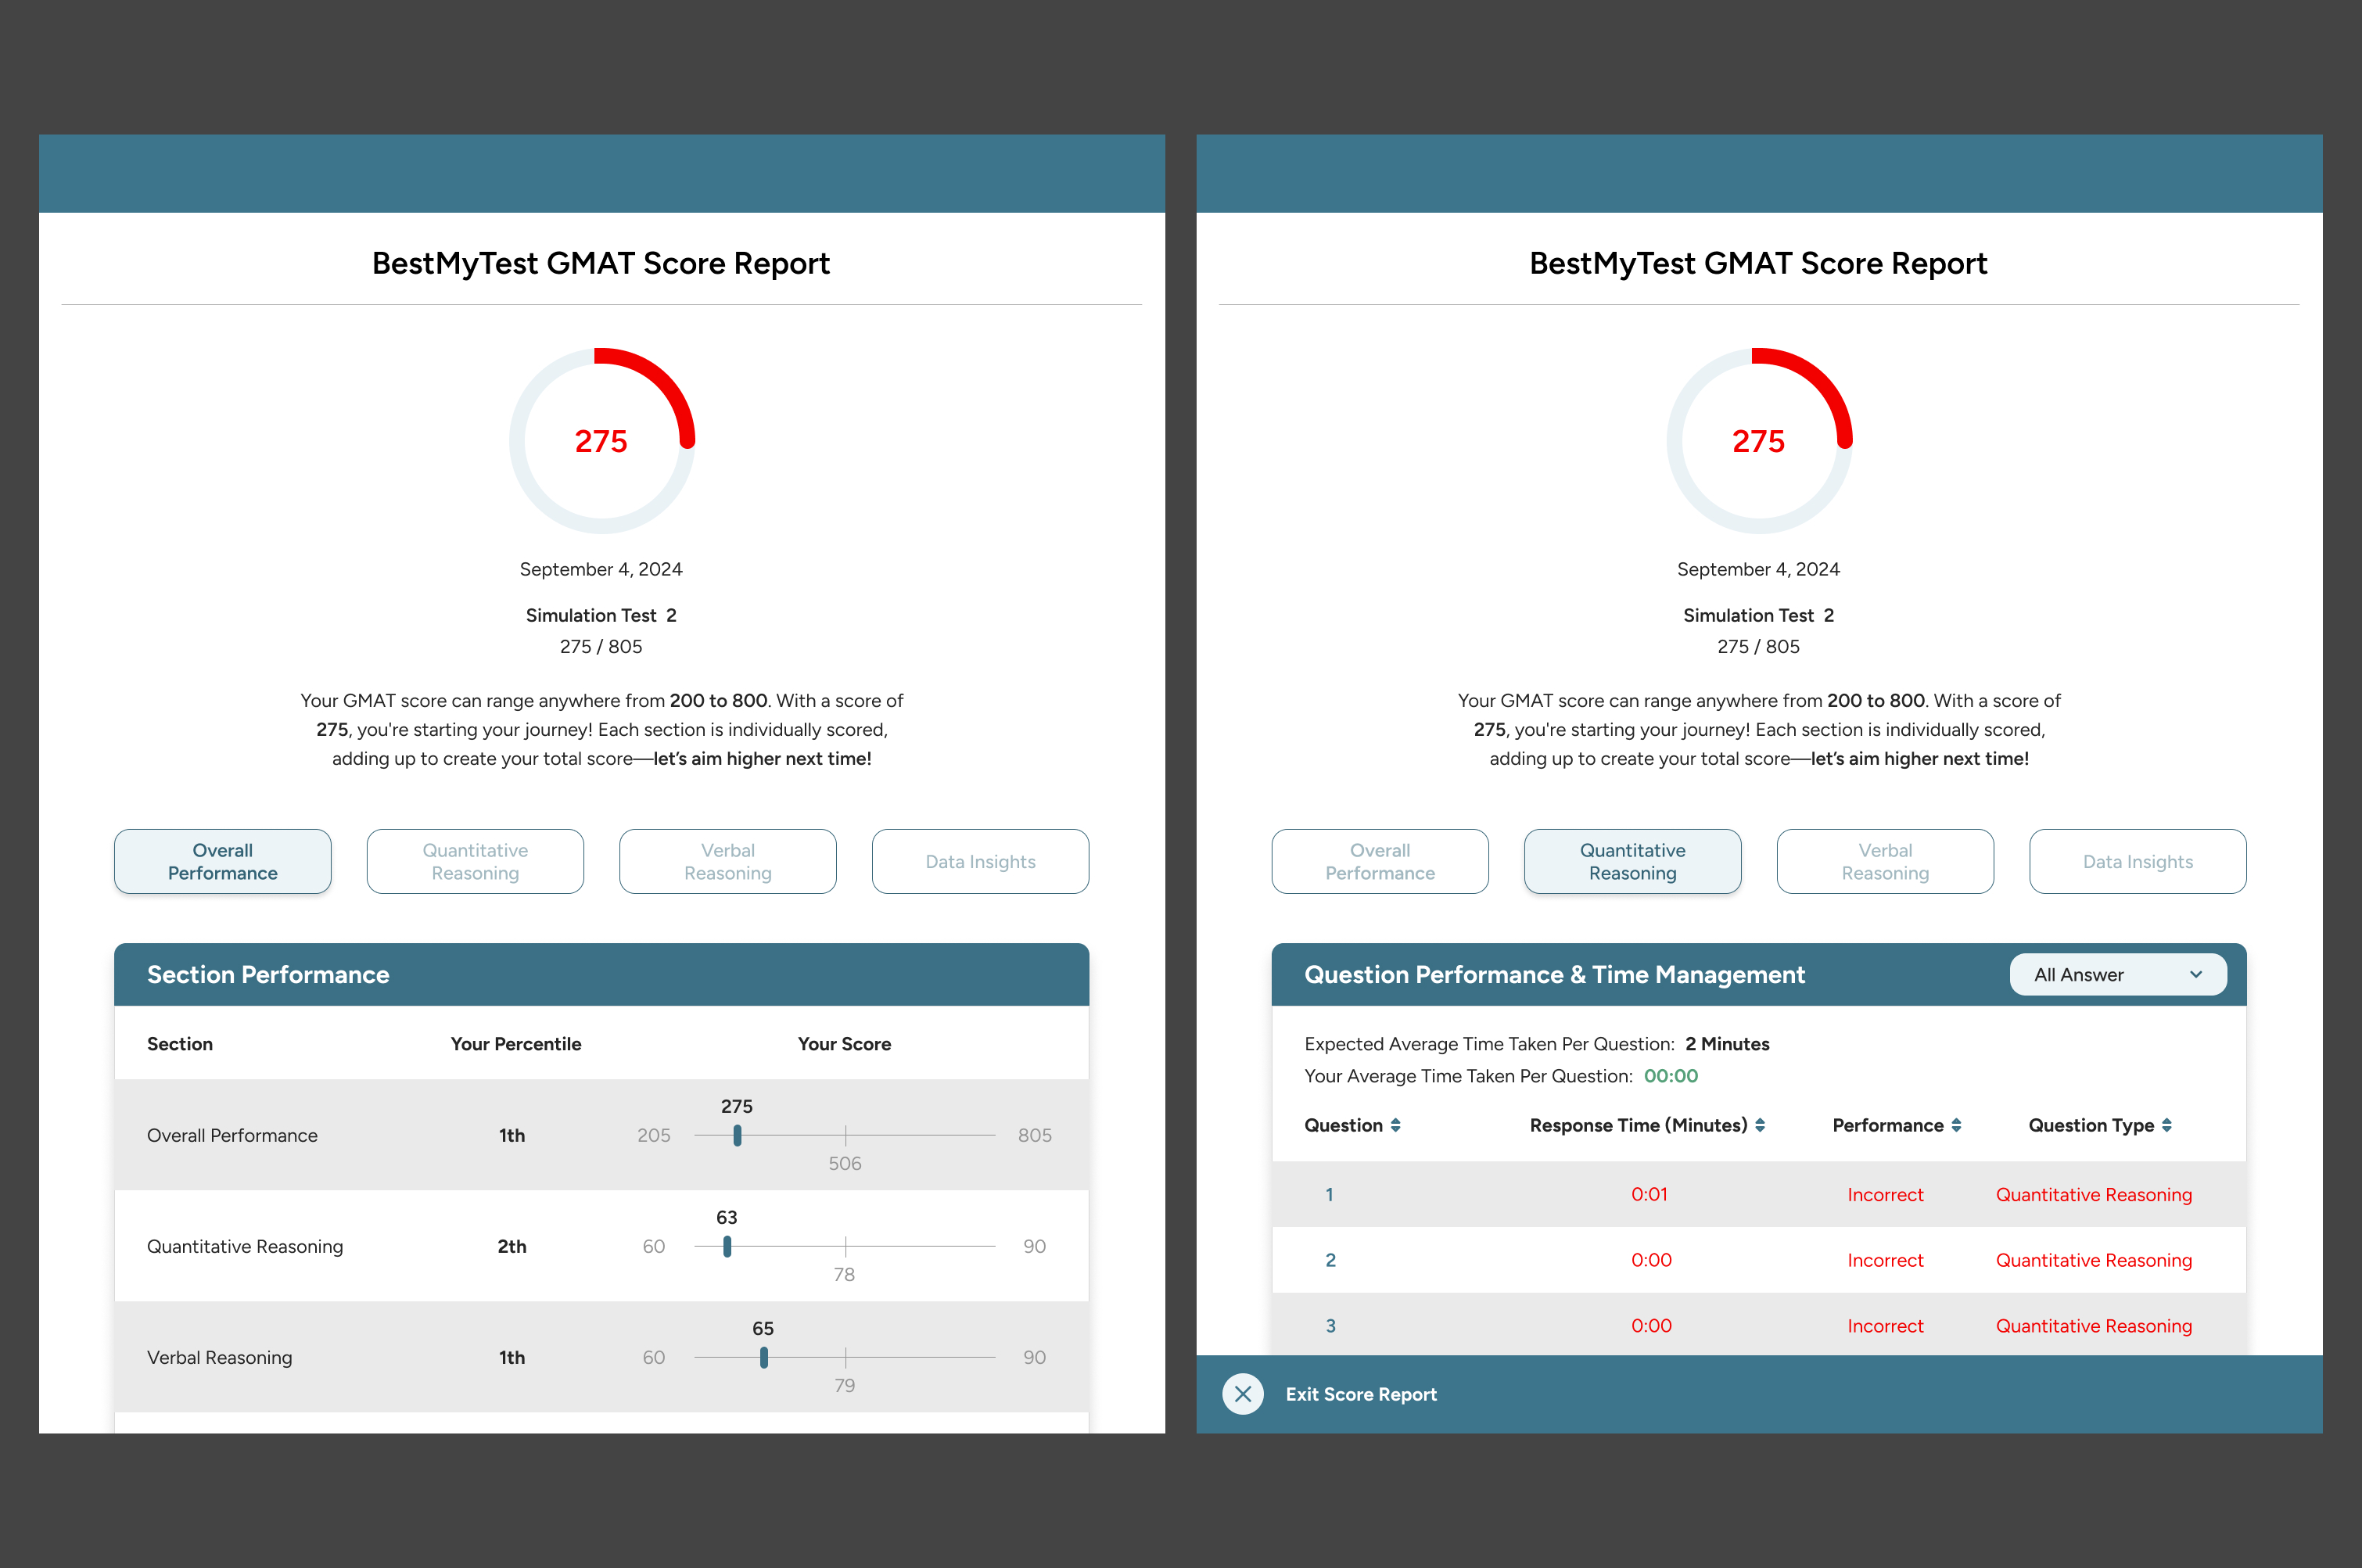The image size is (2362, 1568).
Task: Click the 506 median marker label
Action: click(845, 1164)
